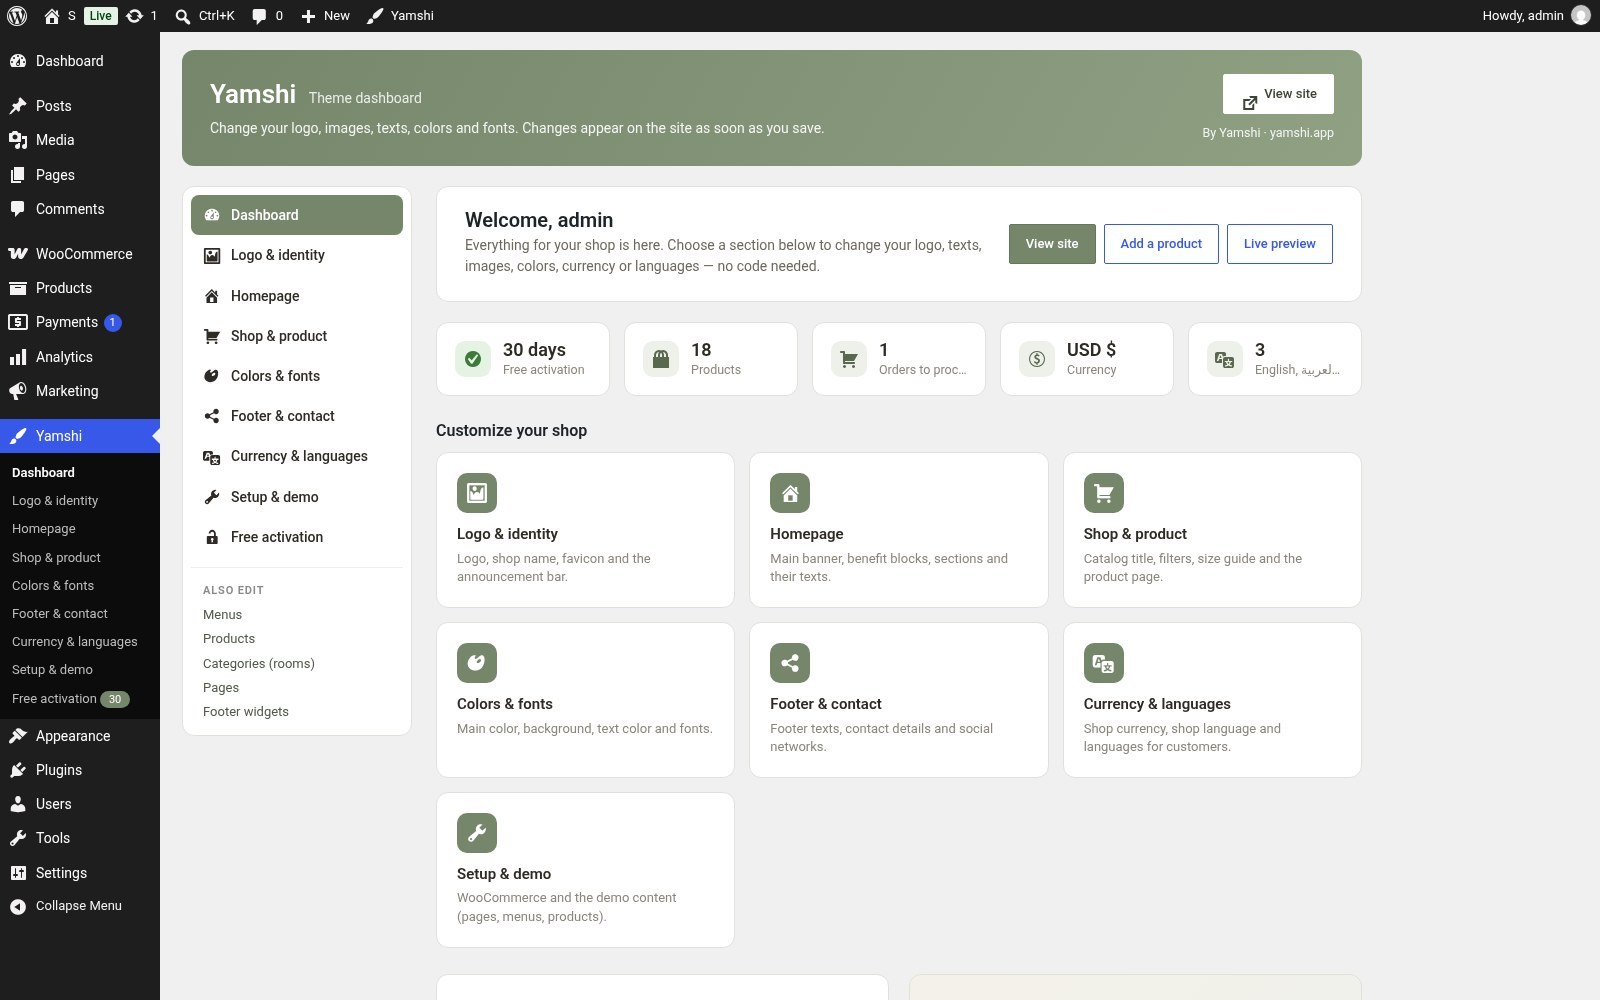The width and height of the screenshot is (1600, 1000).
Task: Click the WordPress logo in admin bar
Action: (x=17, y=16)
